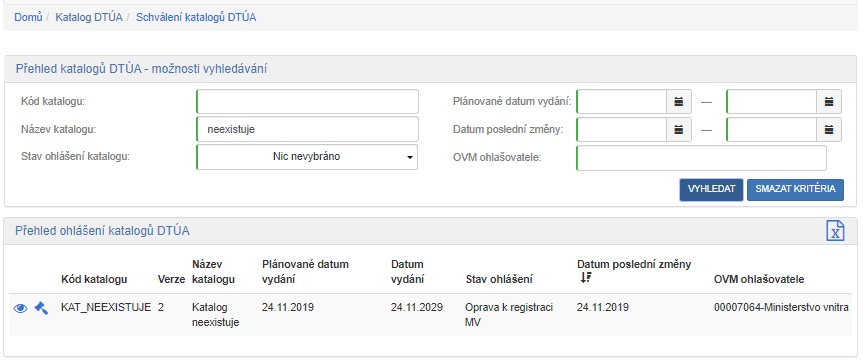Select the Katalog neexistuje name cell
Image resolution: width=863 pixels, height=361 pixels.
coord(216,315)
